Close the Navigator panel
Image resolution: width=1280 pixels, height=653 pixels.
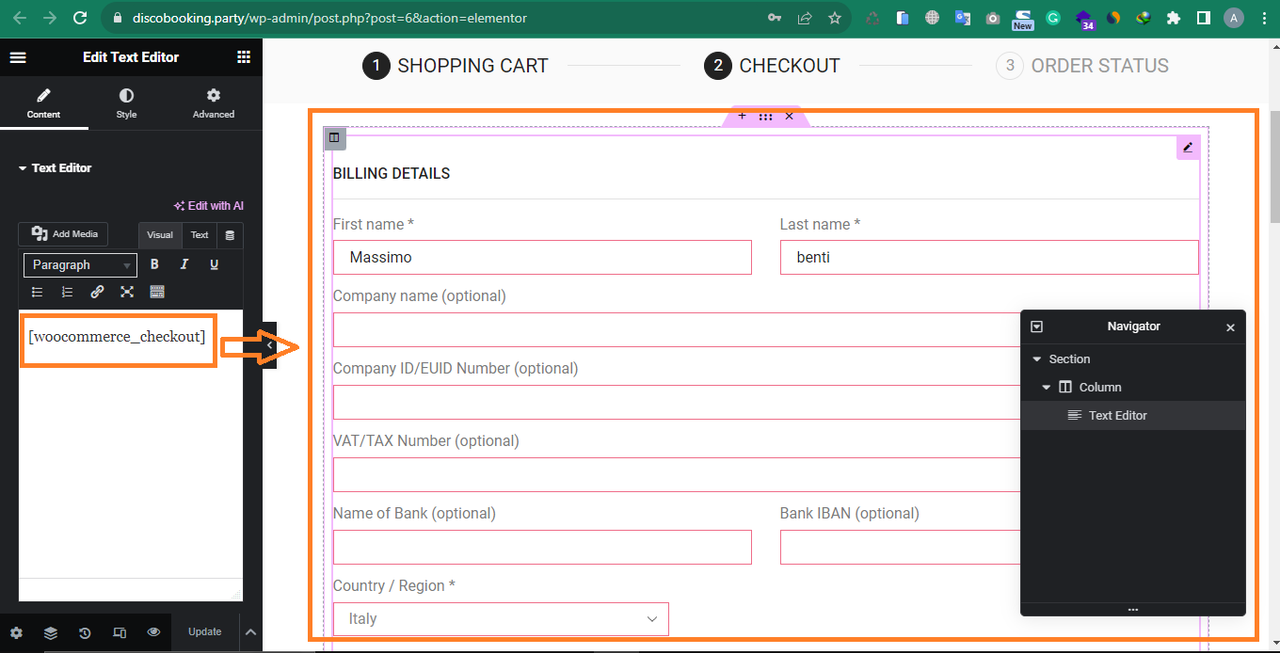point(1230,327)
